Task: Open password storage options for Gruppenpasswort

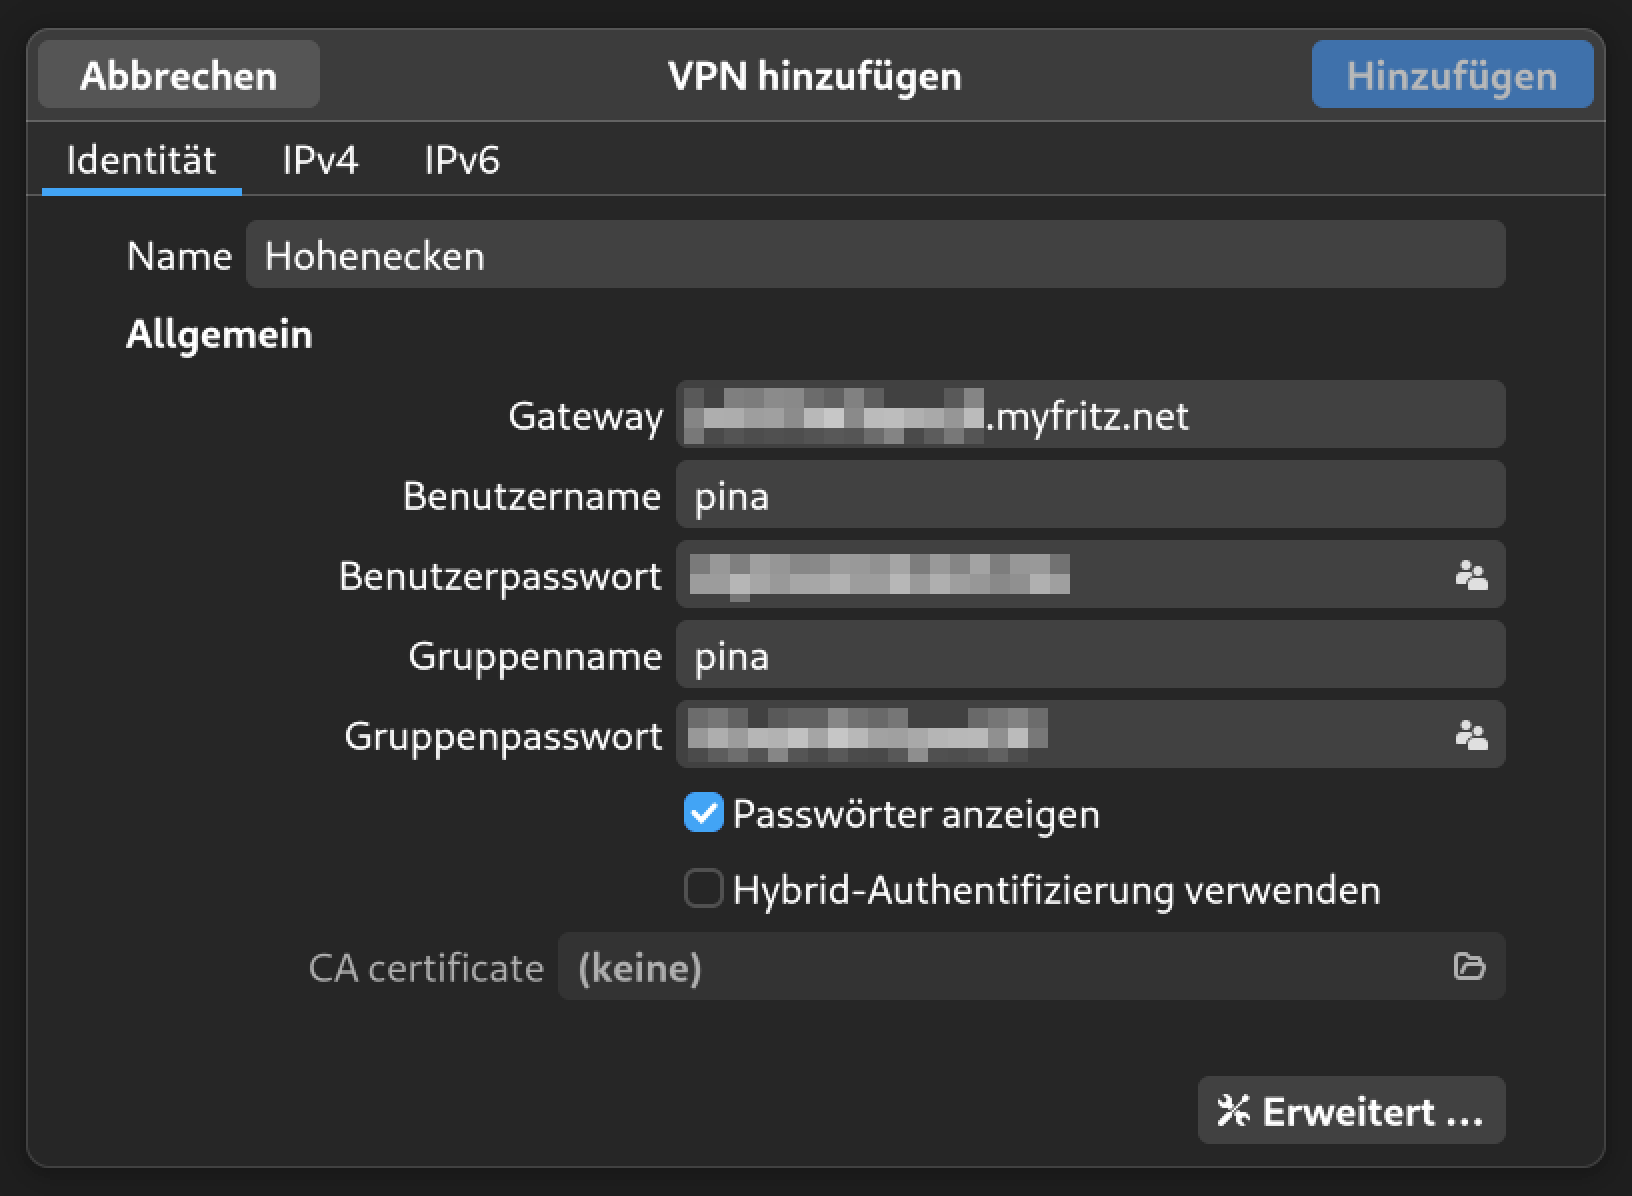Action: coord(1470,735)
